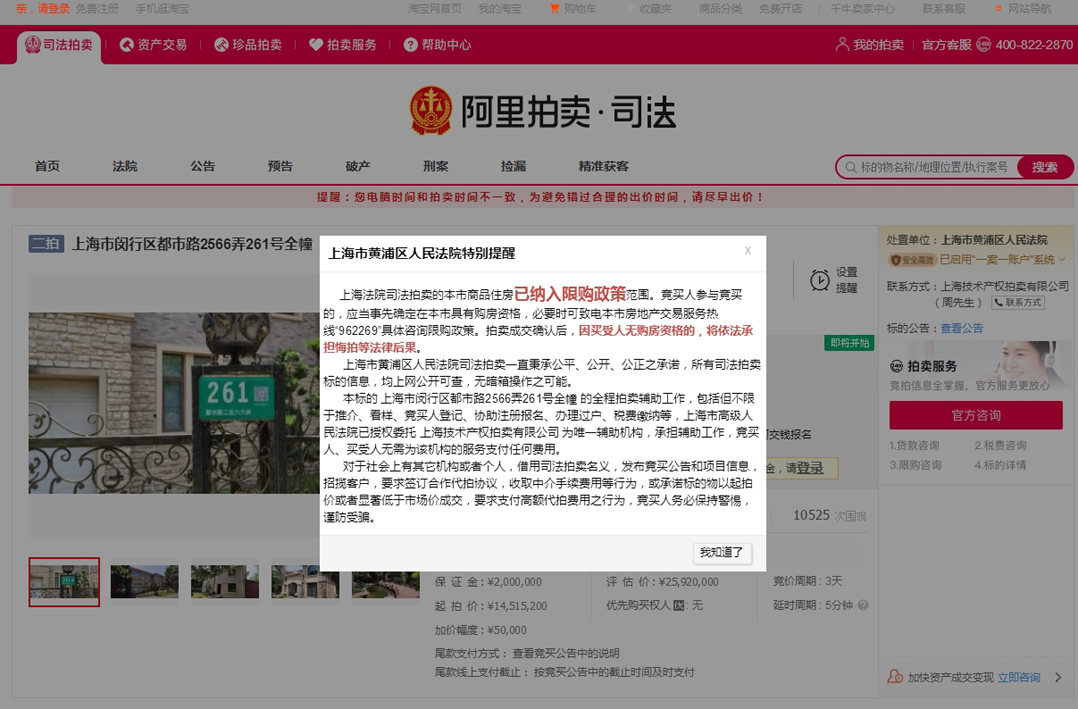Image resolution: width=1078 pixels, height=709 pixels.
Task: Open the 预告 navigation item
Action: click(280, 166)
